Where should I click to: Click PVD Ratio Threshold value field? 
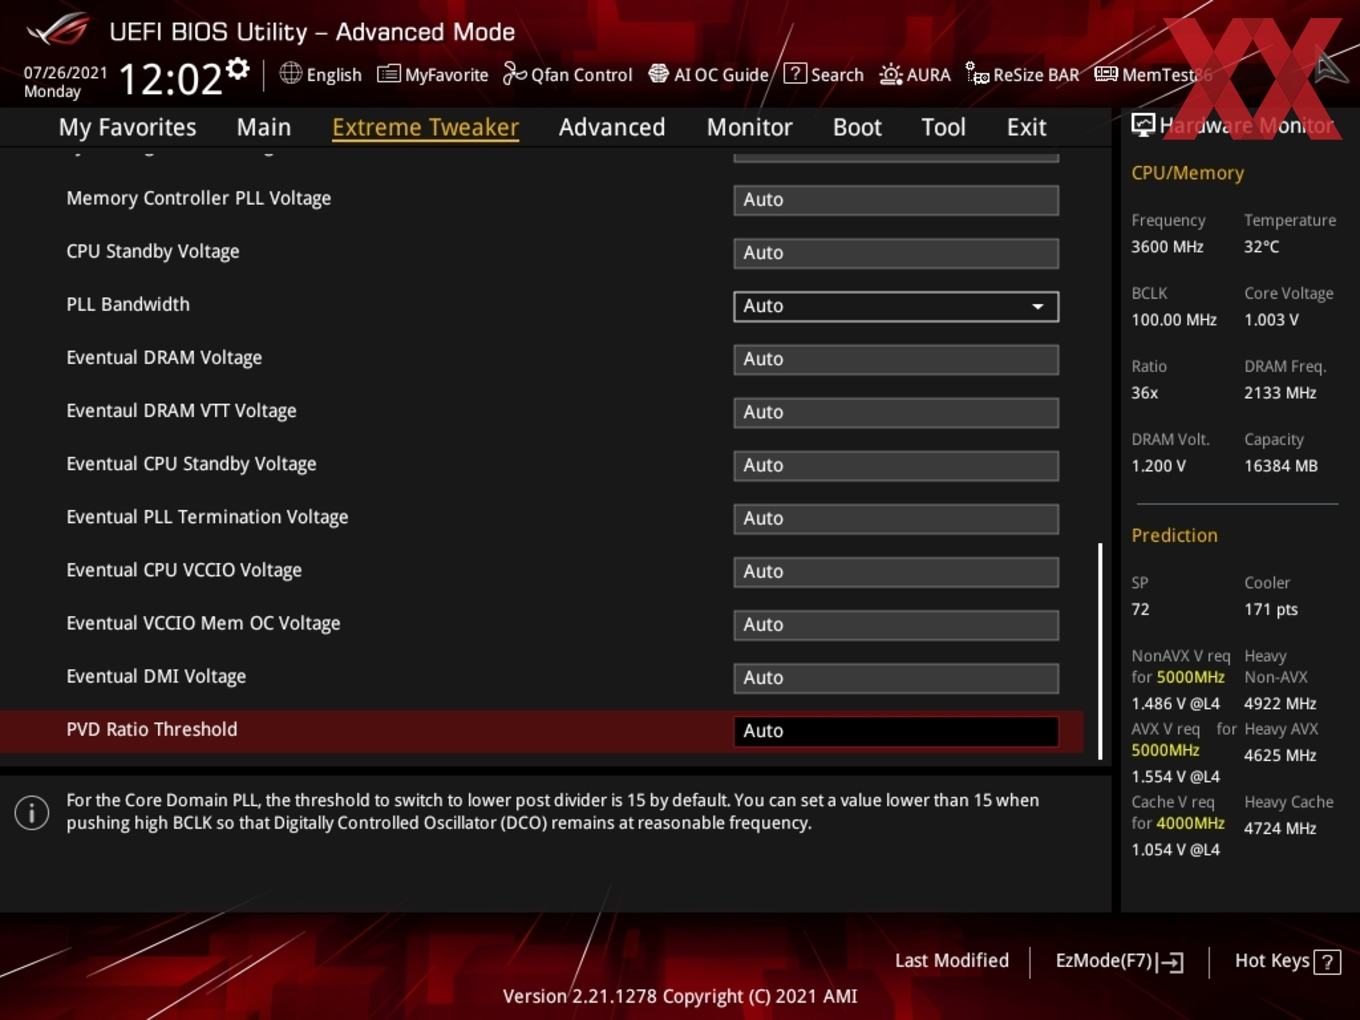click(896, 731)
